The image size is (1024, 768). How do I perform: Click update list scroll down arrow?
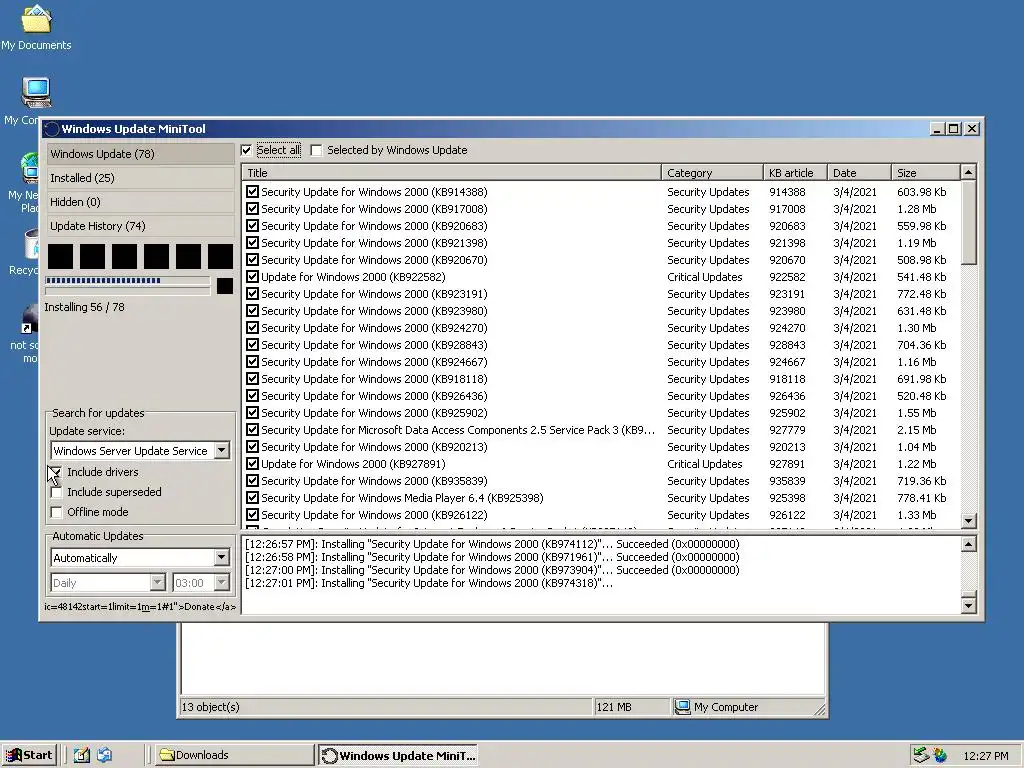pos(969,520)
